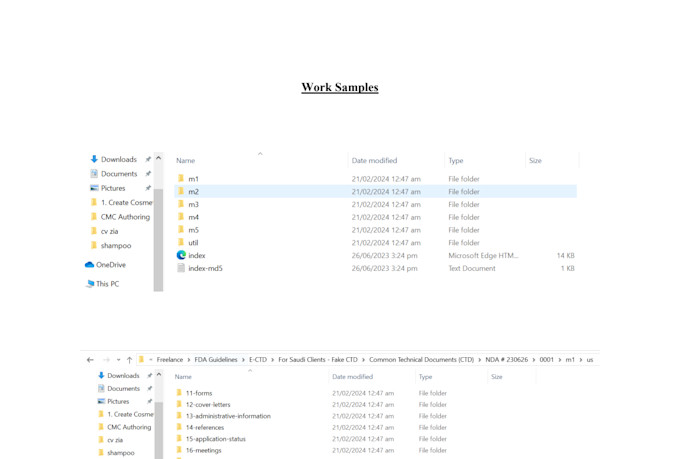Screen dimensions: 680x459
Task: Open the index-md5 text document
Action: [205, 268]
